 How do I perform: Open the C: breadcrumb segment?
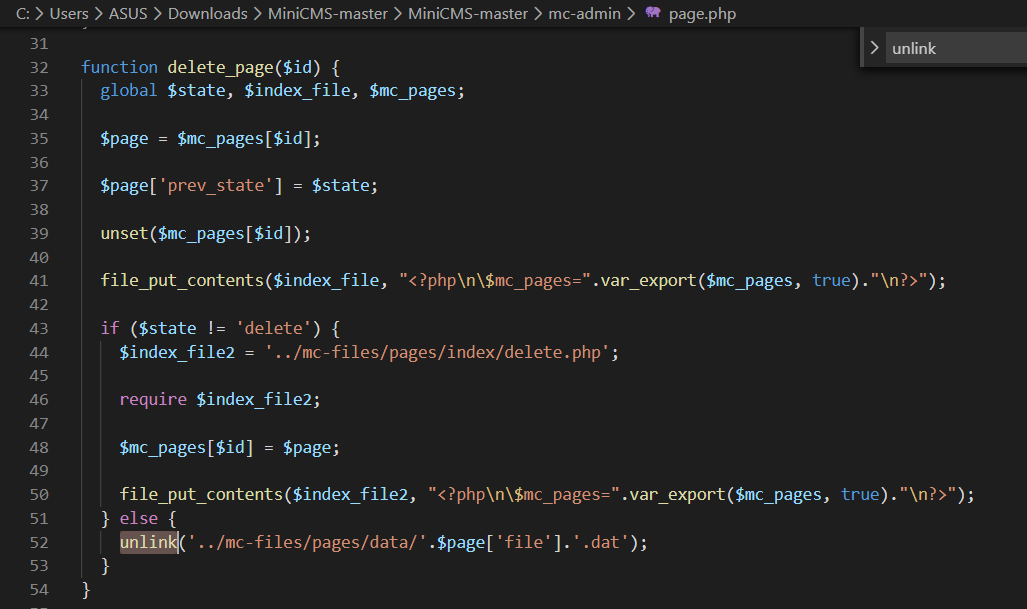pyautogui.click(x=23, y=14)
